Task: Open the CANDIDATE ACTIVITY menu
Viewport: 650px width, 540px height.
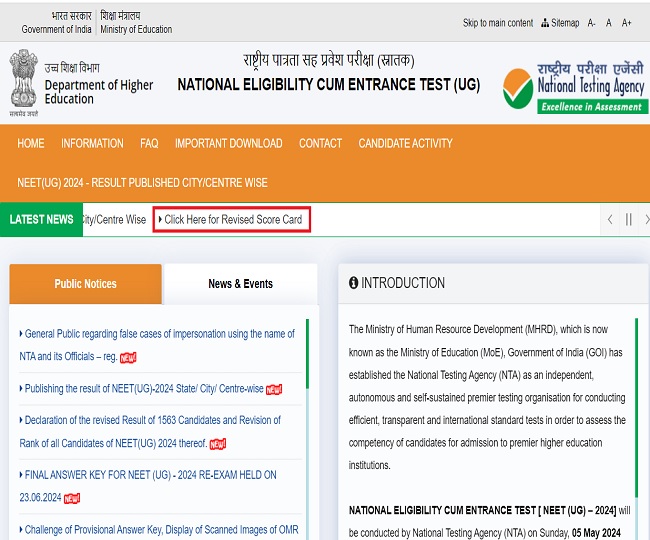Action: click(405, 143)
